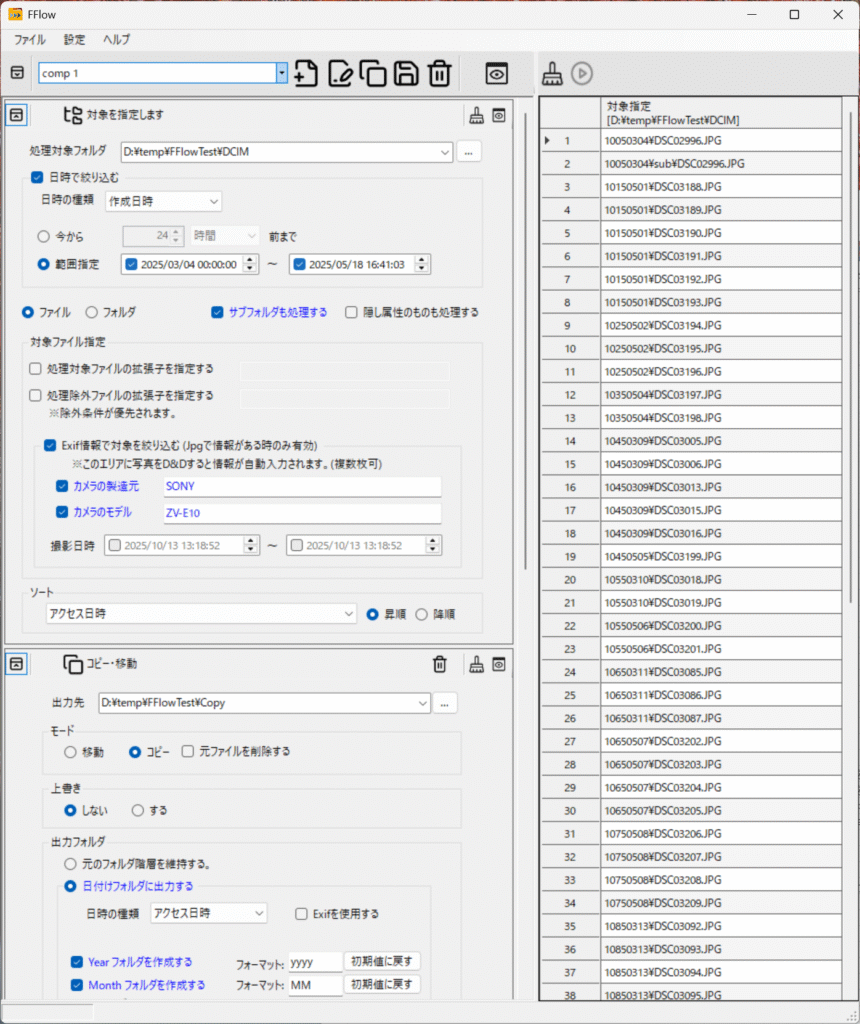Click the duplicate flow icon
Image resolution: width=860 pixels, height=1024 pixels.
pos(373,73)
